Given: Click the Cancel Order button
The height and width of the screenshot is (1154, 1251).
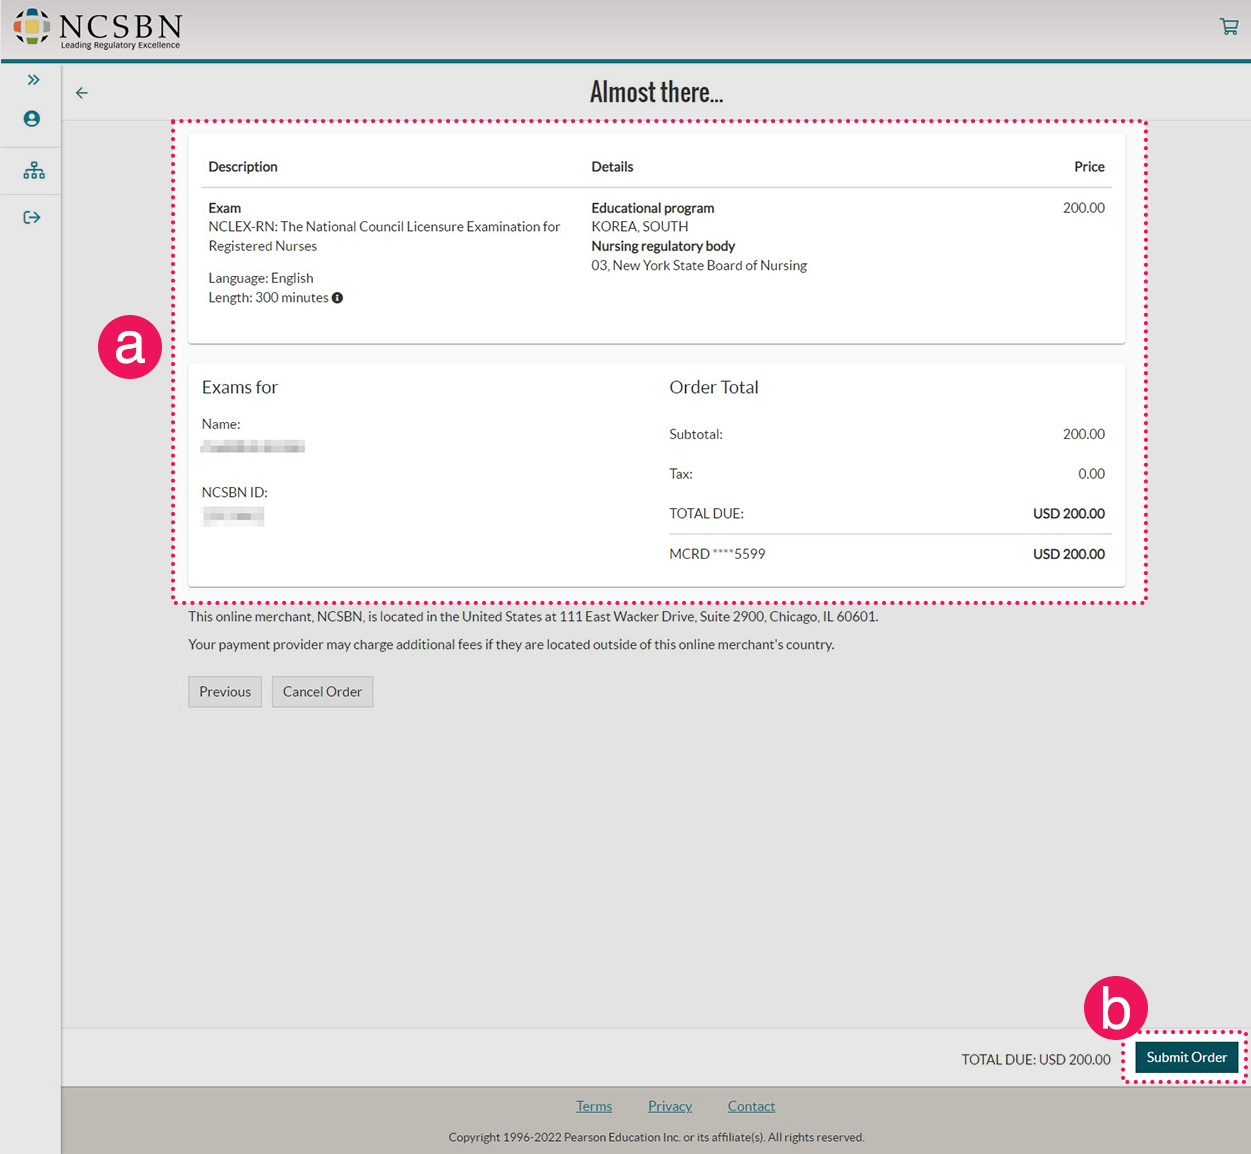Looking at the screenshot, I should 322,692.
